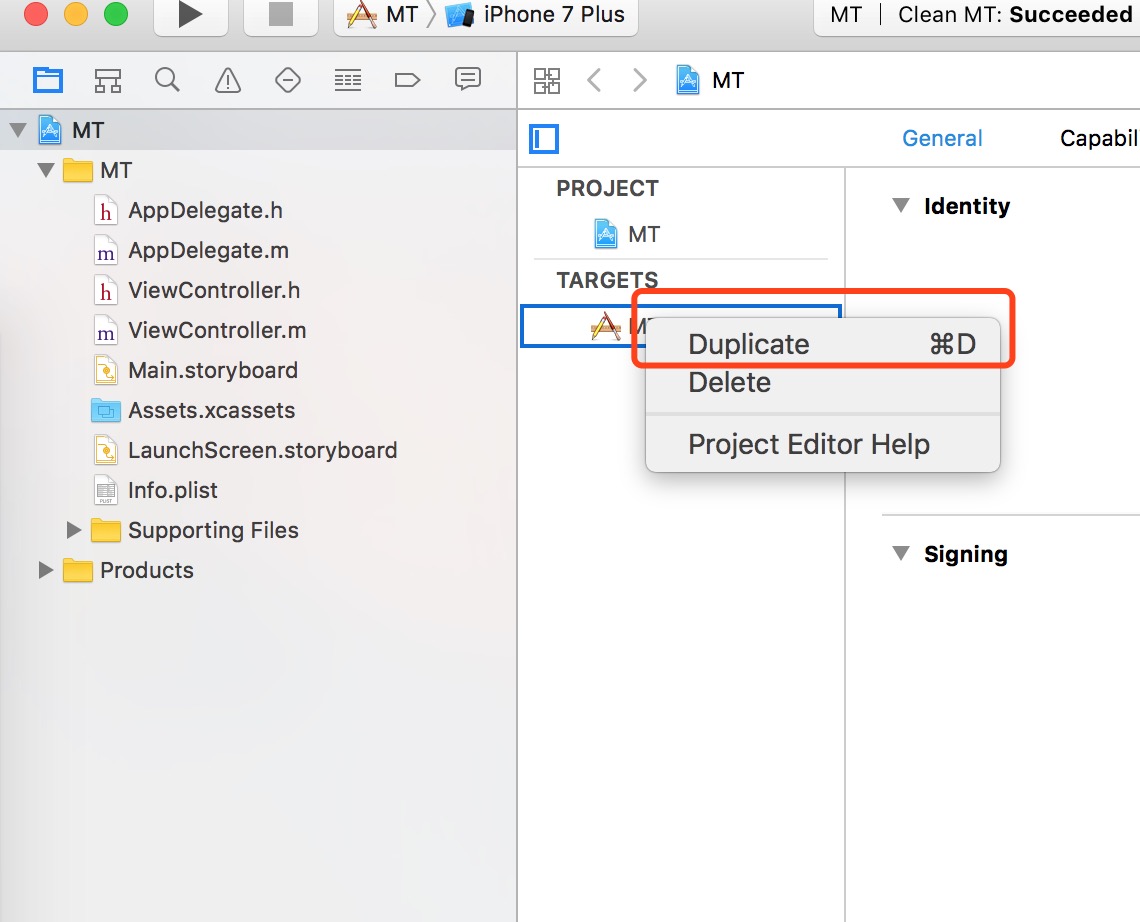Close the window with the red button
Image resolution: width=1140 pixels, height=922 pixels.
[36, 14]
